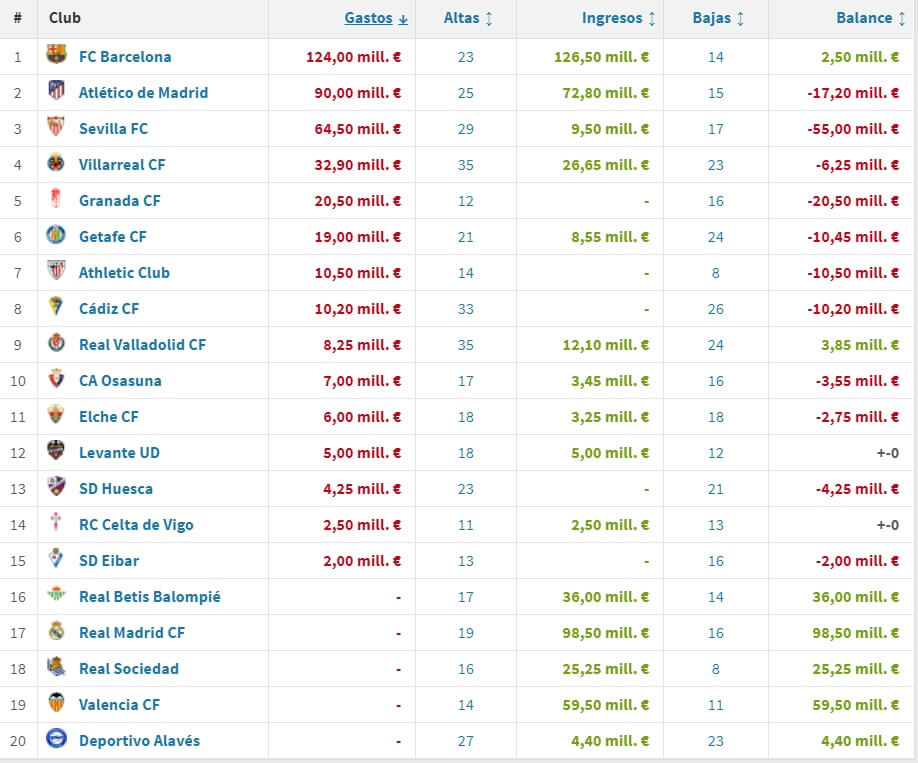This screenshot has height=763, width=918.
Task: Open the Real Madrid CF link
Action: coord(132,633)
